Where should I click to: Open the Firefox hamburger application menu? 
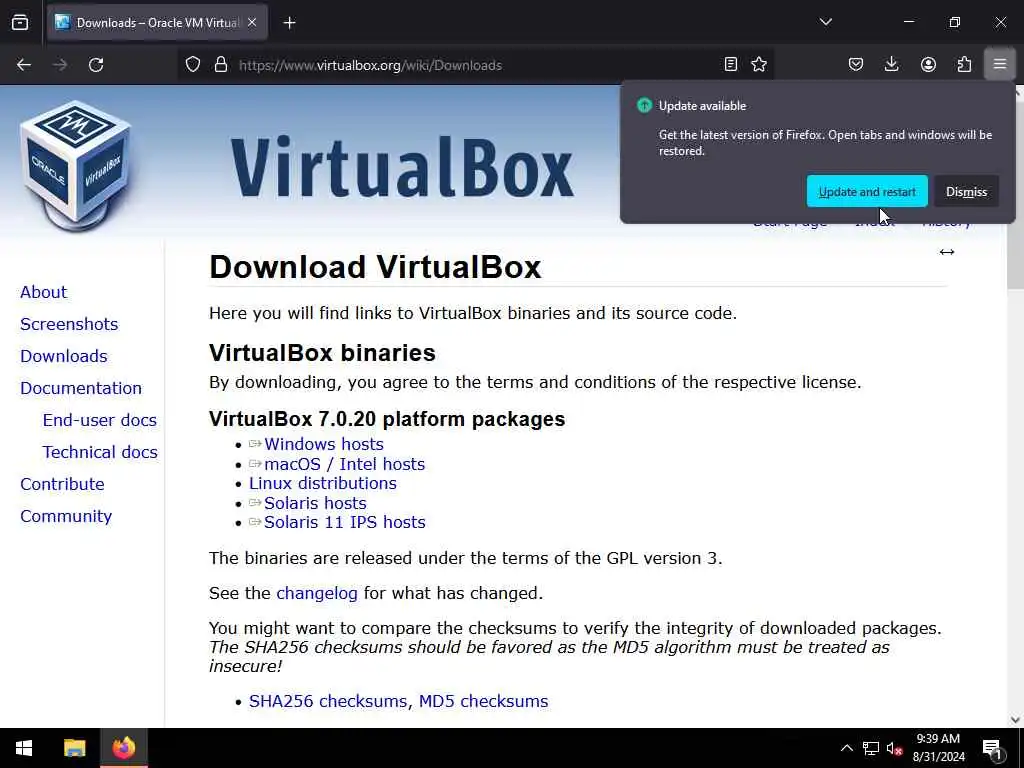(x=1000, y=64)
